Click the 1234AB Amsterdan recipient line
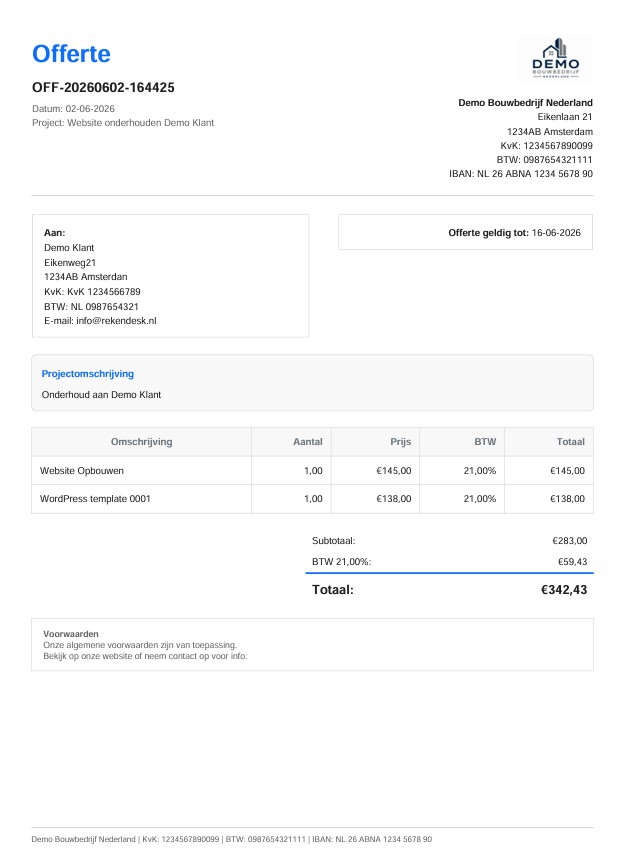This screenshot has height=860, width=621. click(x=86, y=277)
